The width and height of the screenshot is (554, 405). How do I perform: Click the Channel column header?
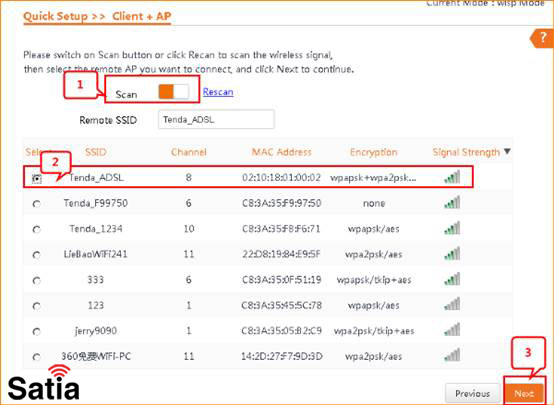pos(189,152)
